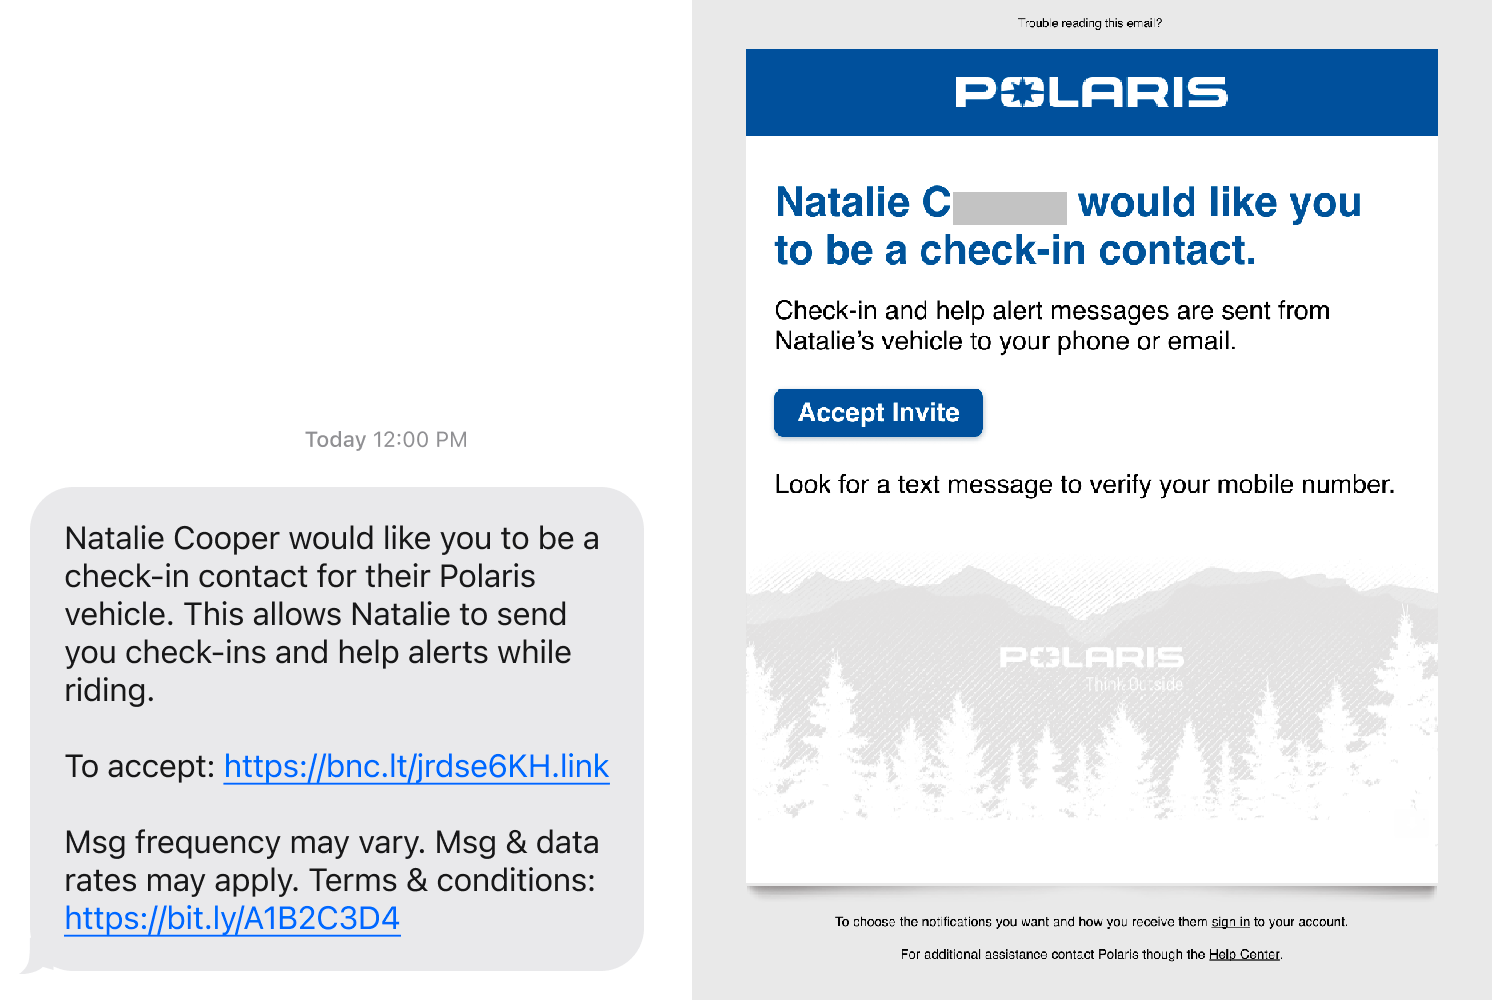The height and width of the screenshot is (1000, 1492).
Task: Click the check-in contact headline text
Action: coord(1067,226)
